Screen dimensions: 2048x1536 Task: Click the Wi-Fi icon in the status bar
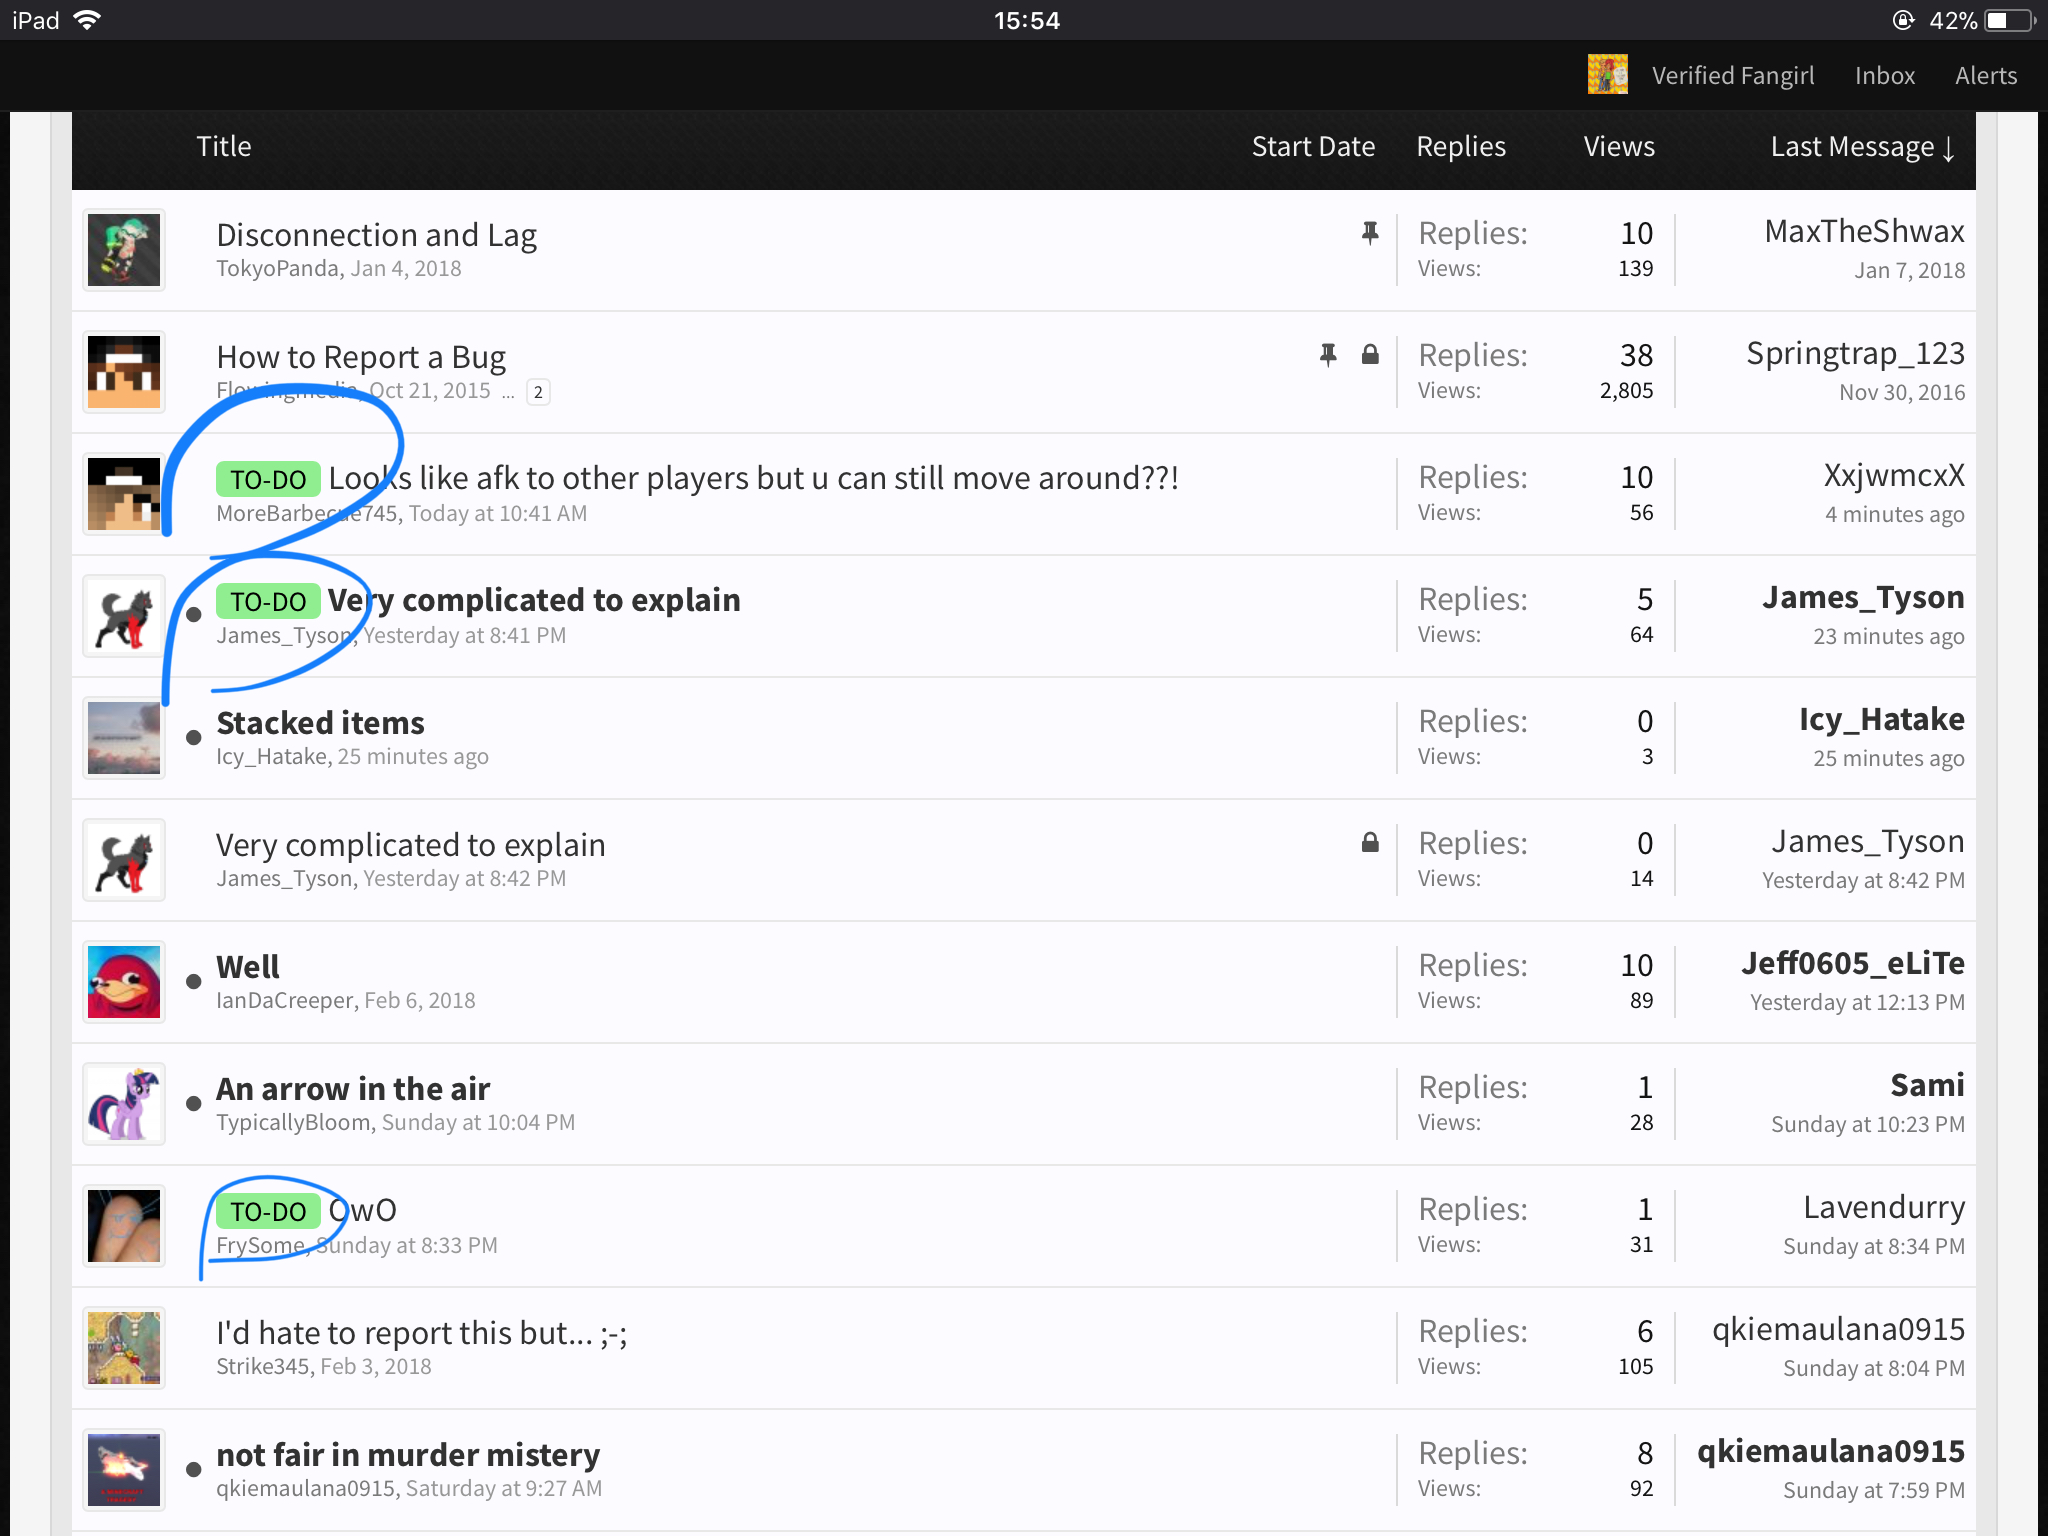tap(88, 20)
